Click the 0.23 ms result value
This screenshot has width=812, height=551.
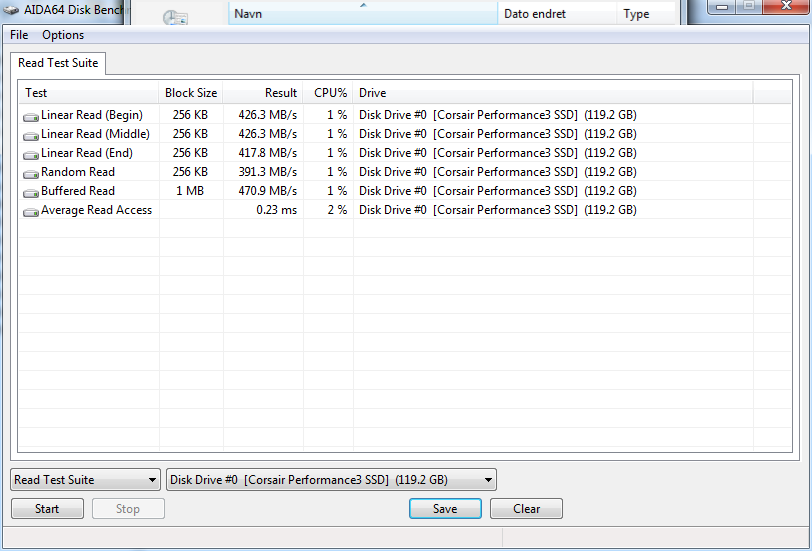[277, 210]
